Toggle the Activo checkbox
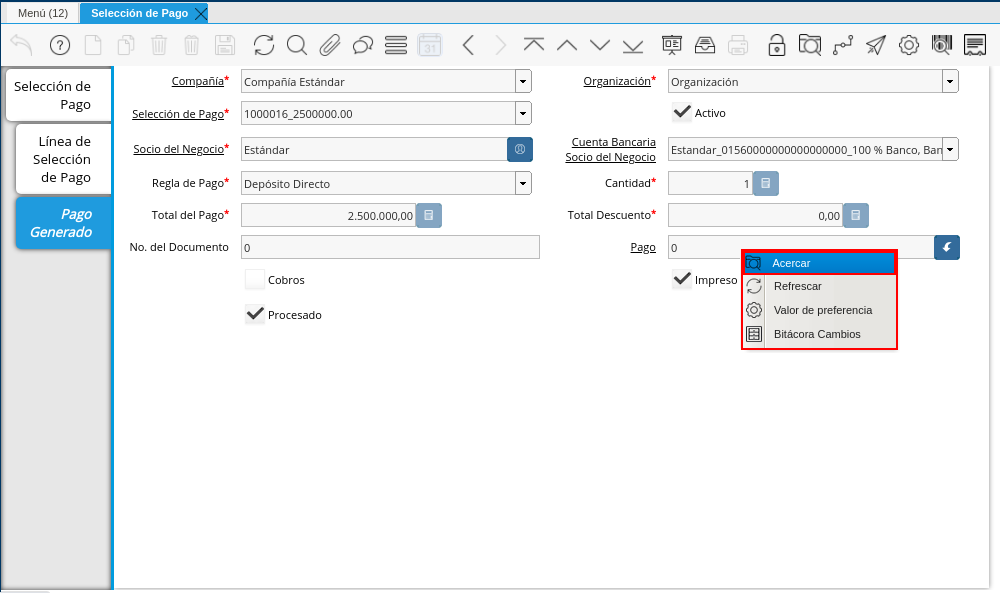Viewport: 1000px width, 593px height. tap(683, 112)
